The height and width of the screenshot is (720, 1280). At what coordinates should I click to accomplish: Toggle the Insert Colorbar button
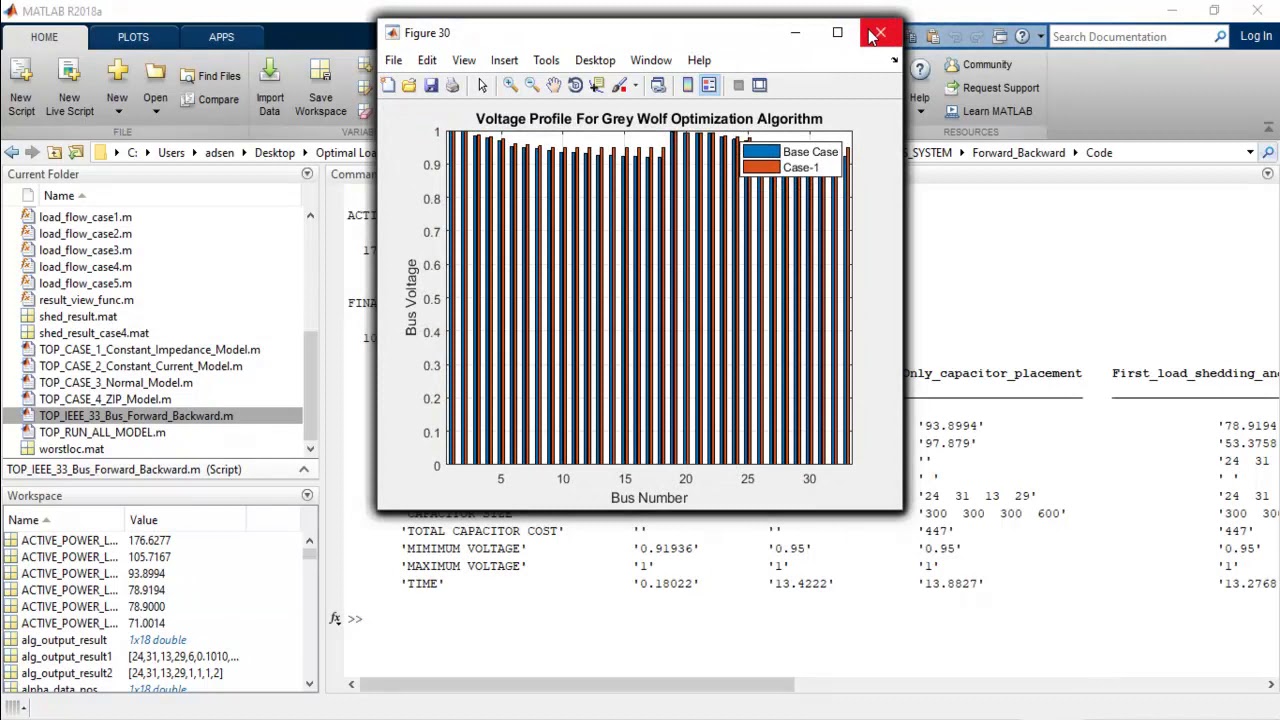click(x=688, y=86)
